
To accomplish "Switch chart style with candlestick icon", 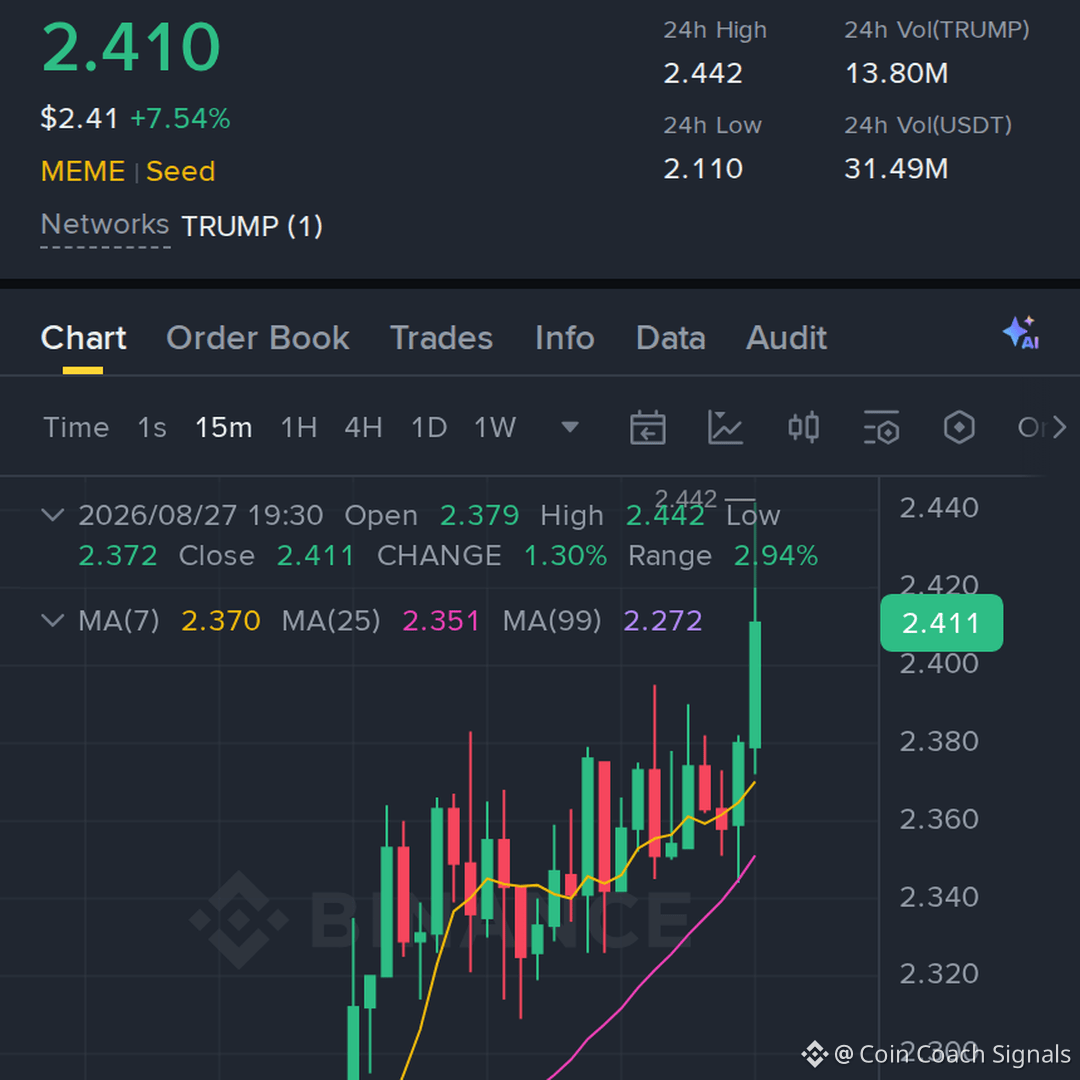I will (x=803, y=428).
